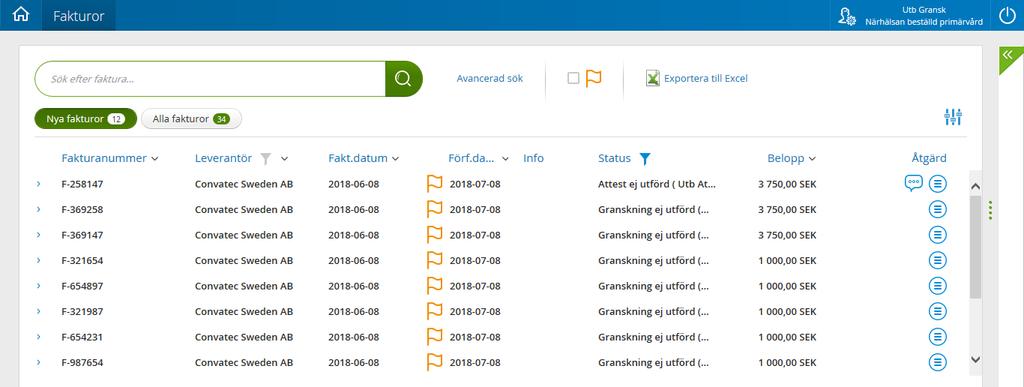Click the Excel export icon

[x=652, y=78]
